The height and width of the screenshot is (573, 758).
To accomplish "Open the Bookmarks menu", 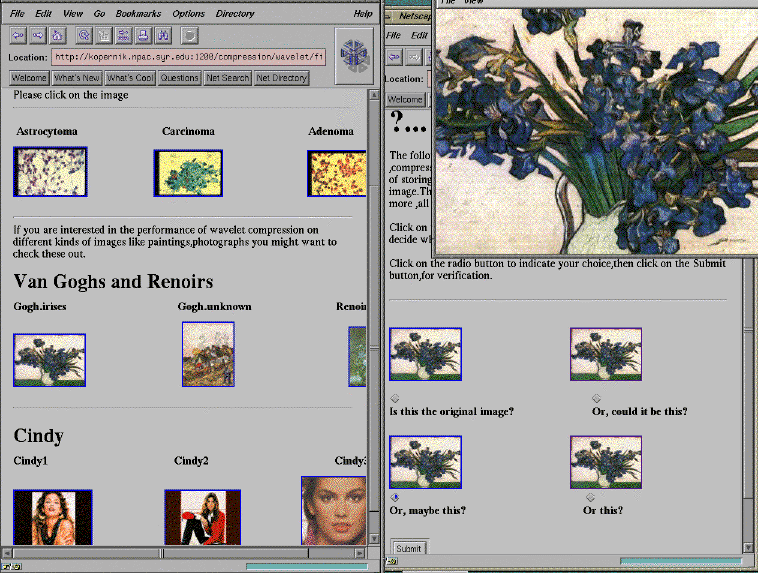I will 138,14.
